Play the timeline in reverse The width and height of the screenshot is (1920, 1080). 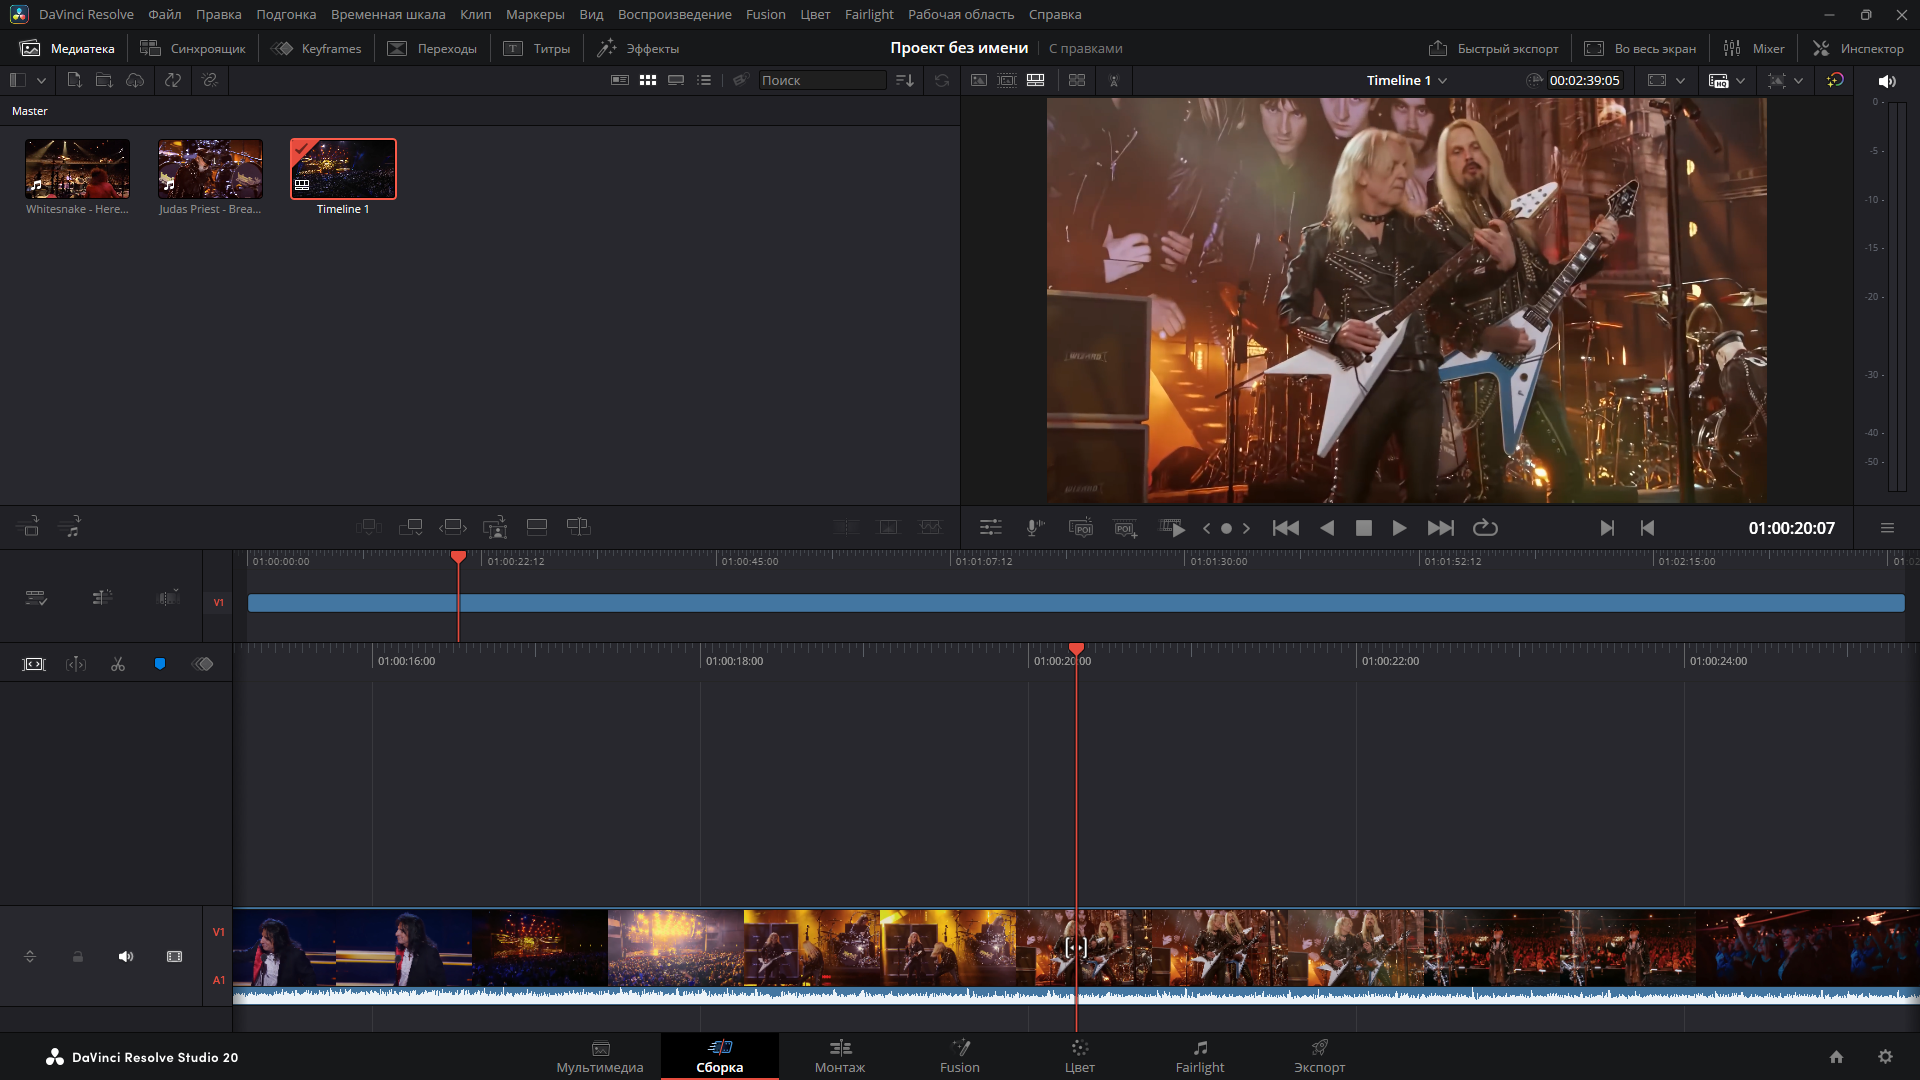[x=1327, y=528]
